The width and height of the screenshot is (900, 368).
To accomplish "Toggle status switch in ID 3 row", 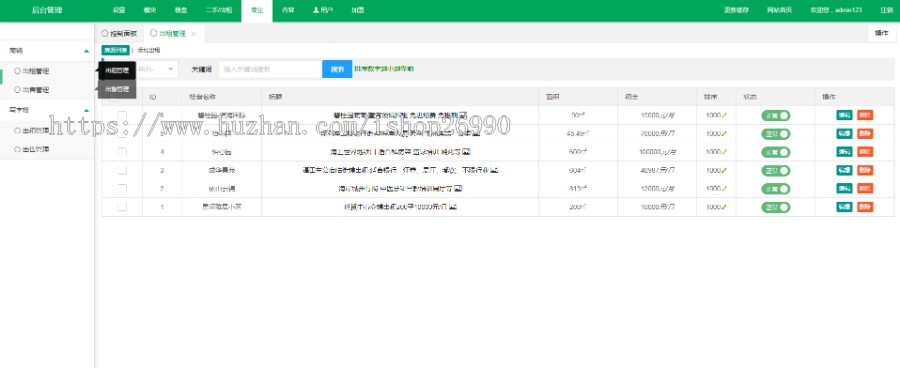I will (775, 171).
